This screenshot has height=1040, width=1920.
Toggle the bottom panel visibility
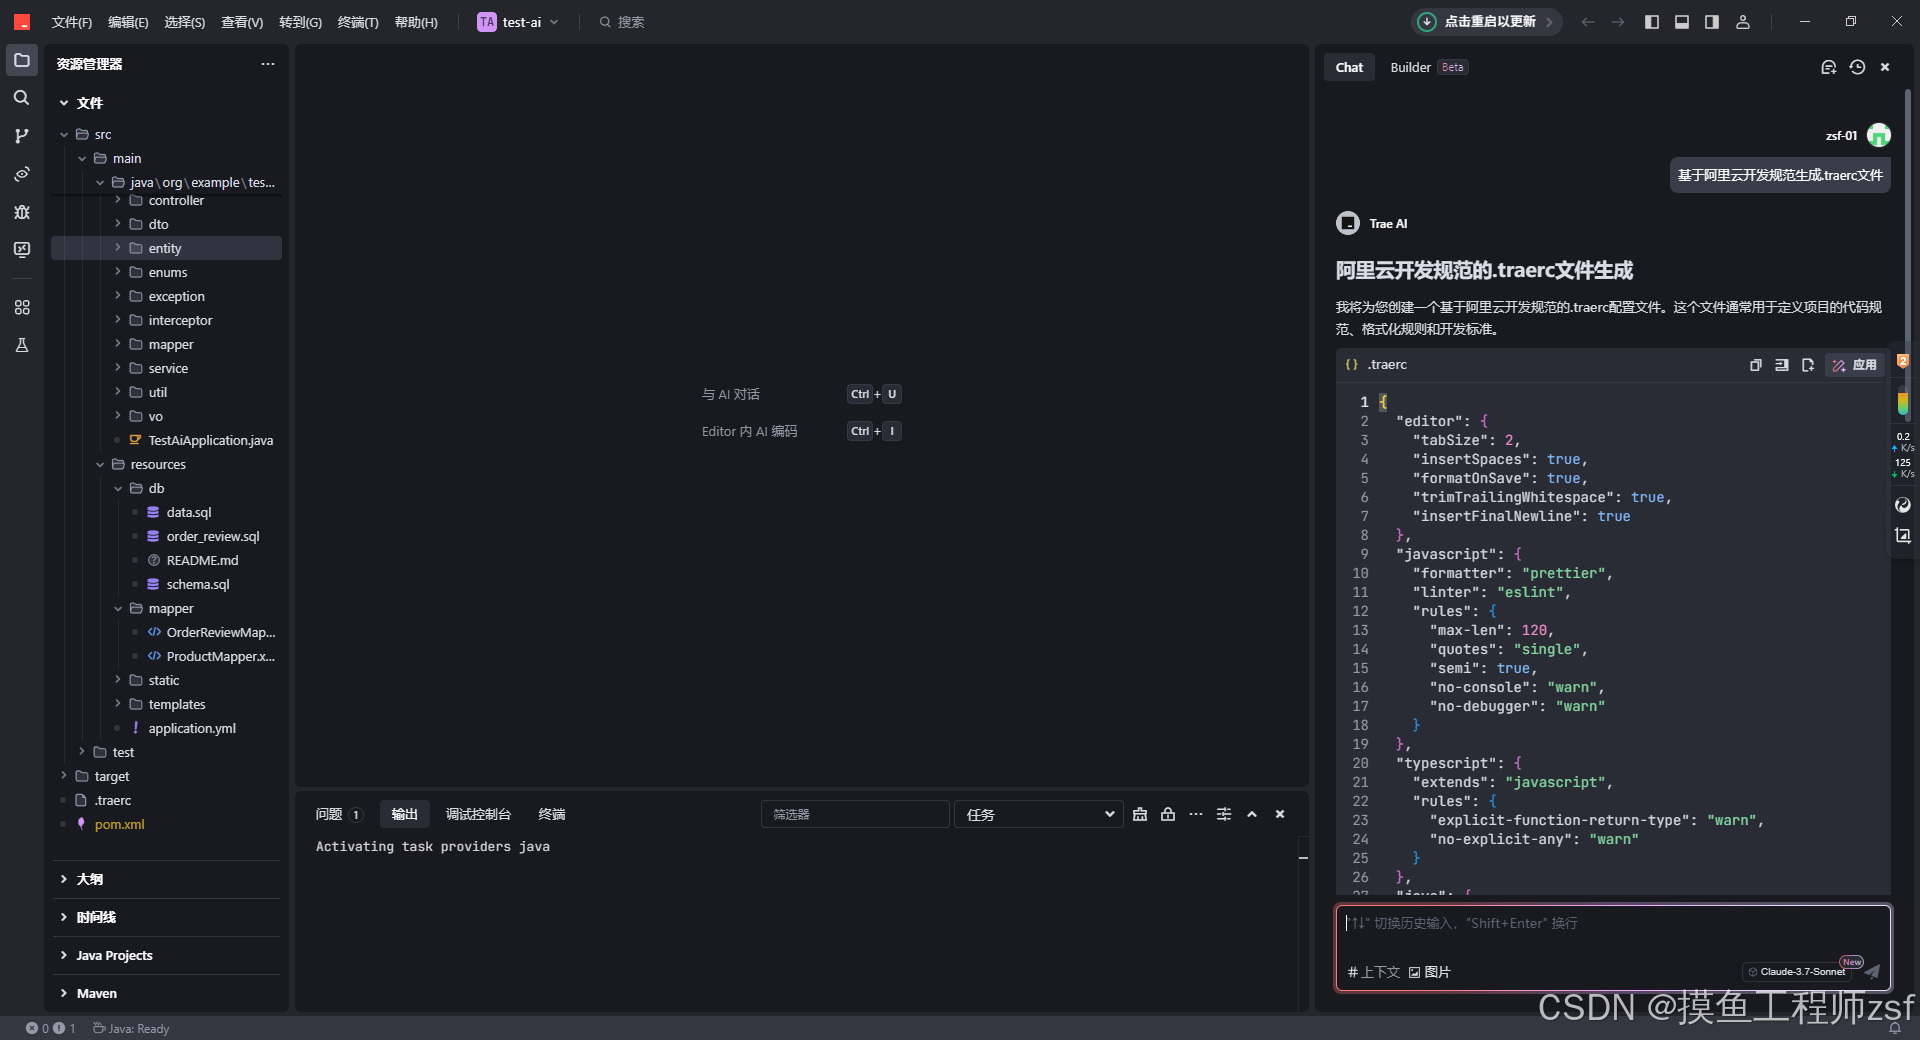pyautogui.click(x=1682, y=21)
